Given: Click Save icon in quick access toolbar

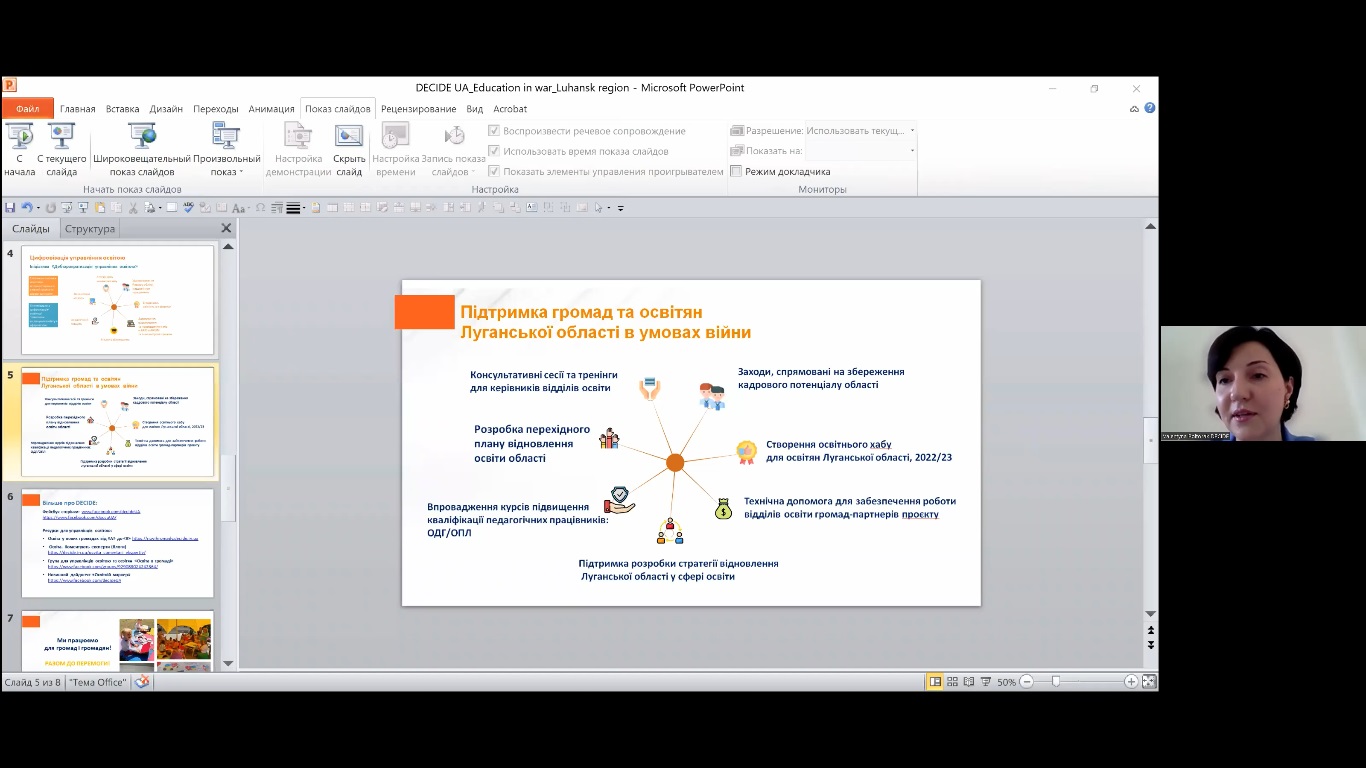Looking at the screenshot, I should 10,208.
